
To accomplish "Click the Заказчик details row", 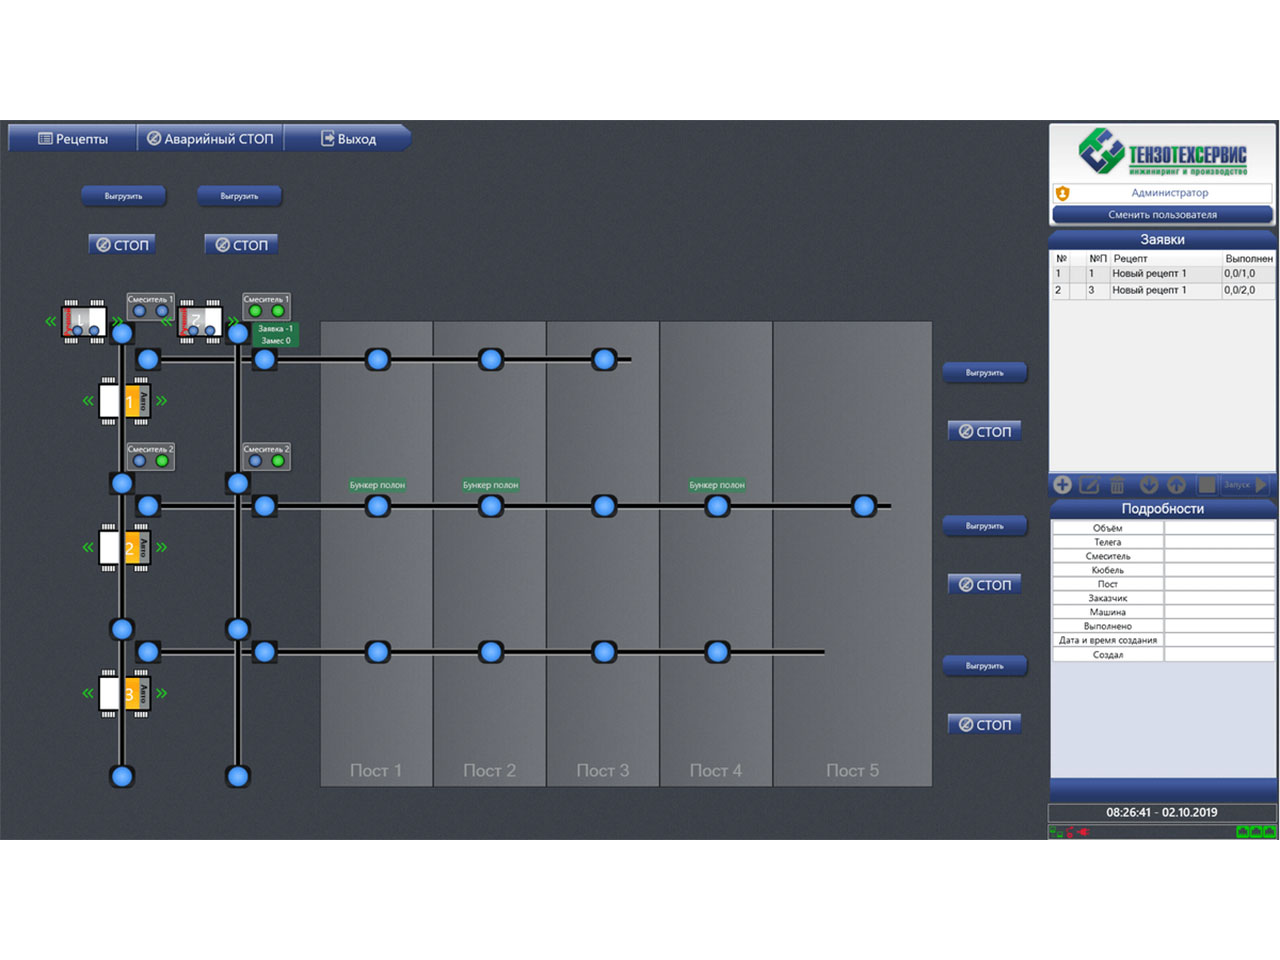I will pos(1163,598).
